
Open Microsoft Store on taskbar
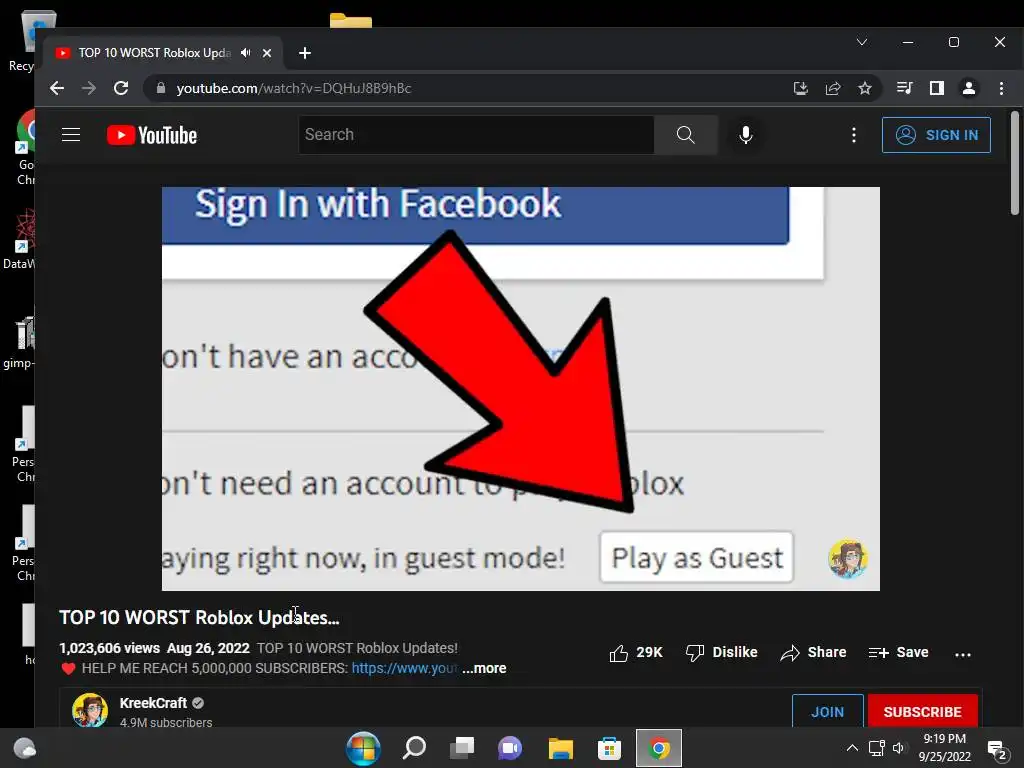click(609, 748)
